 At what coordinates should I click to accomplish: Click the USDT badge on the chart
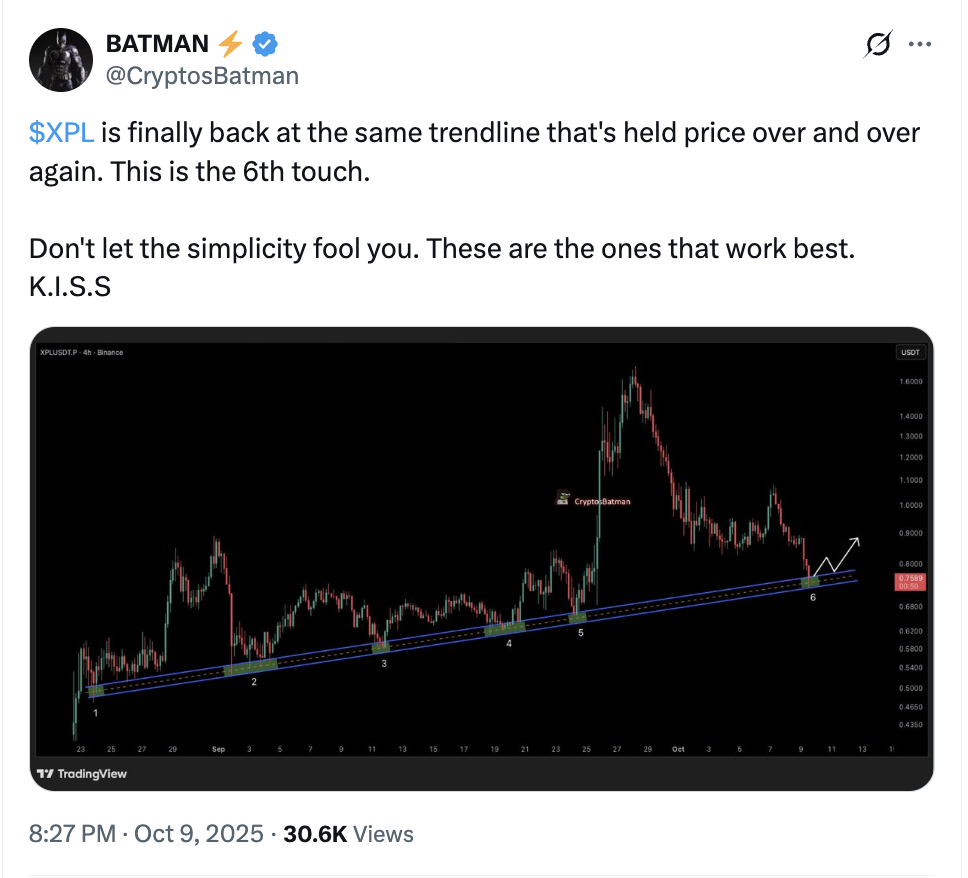pos(910,352)
